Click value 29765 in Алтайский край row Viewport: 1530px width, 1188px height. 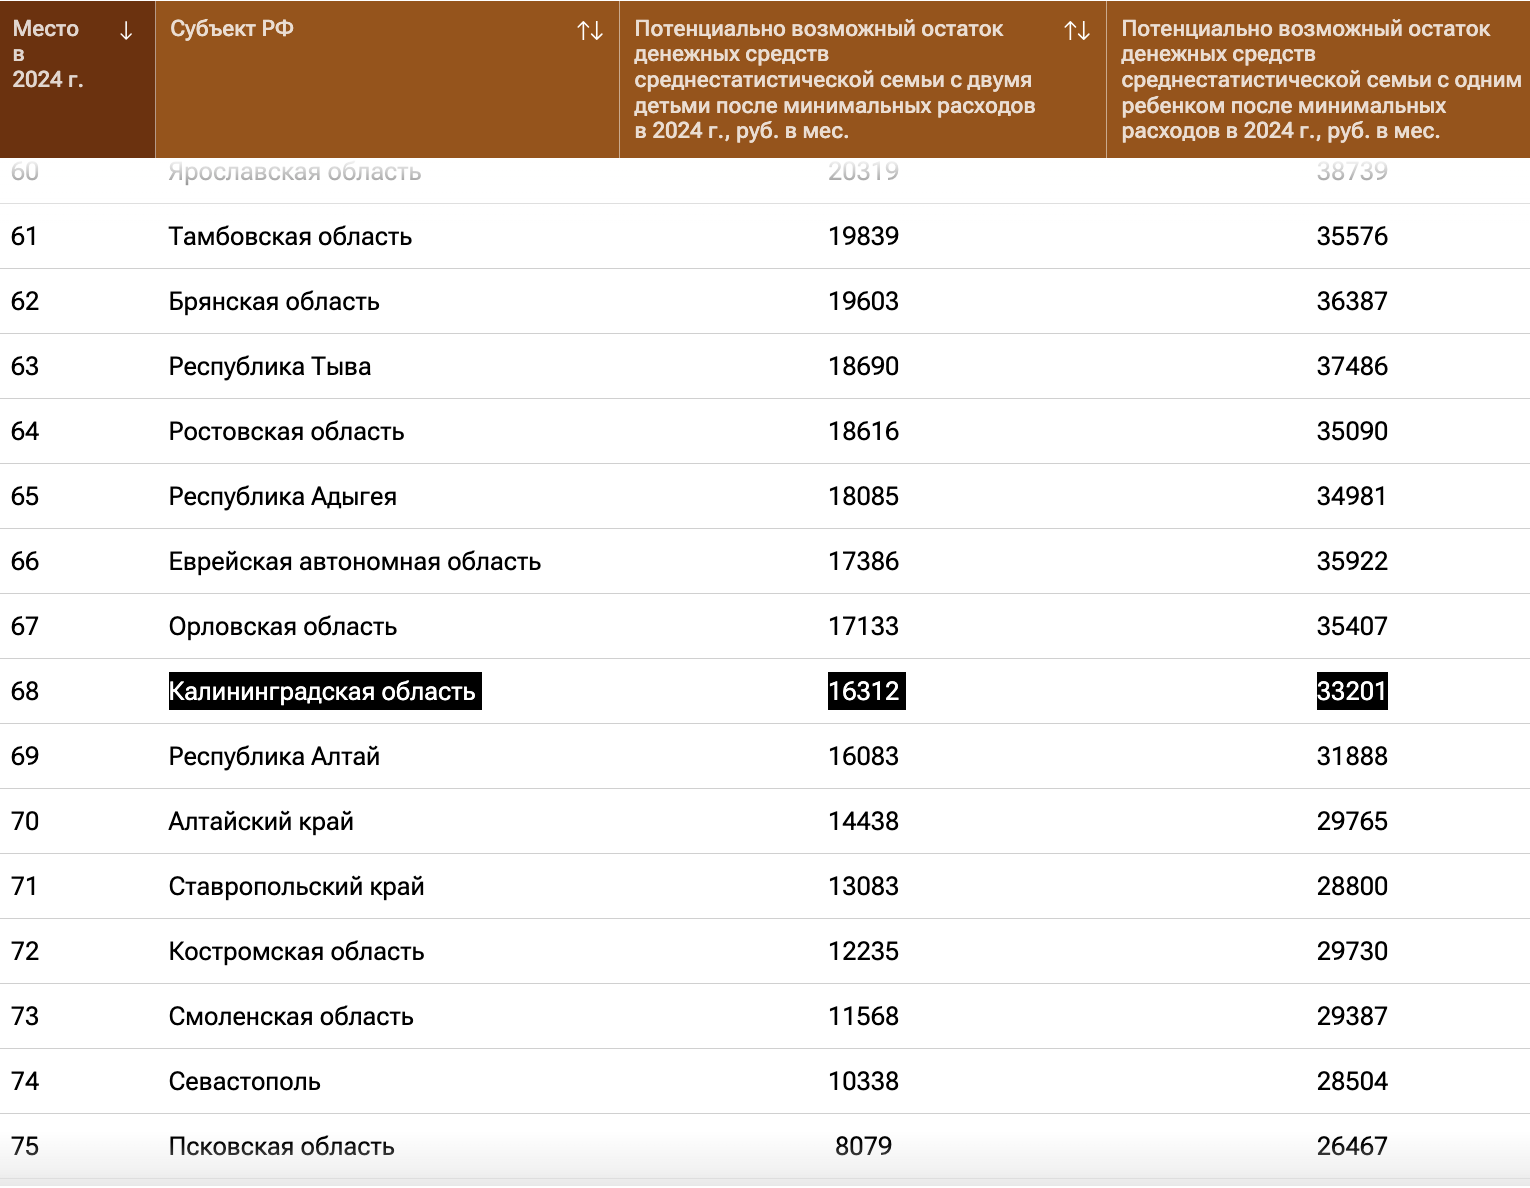click(1352, 821)
